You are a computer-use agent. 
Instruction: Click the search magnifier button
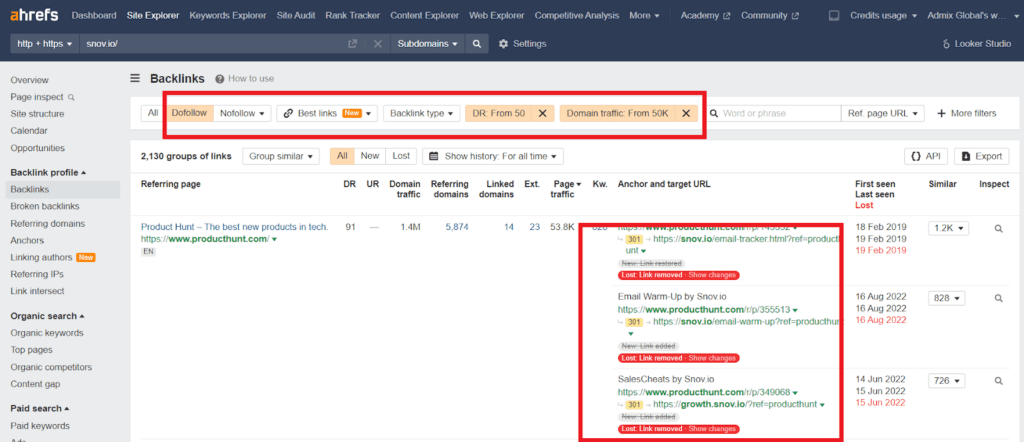[x=477, y=44]
